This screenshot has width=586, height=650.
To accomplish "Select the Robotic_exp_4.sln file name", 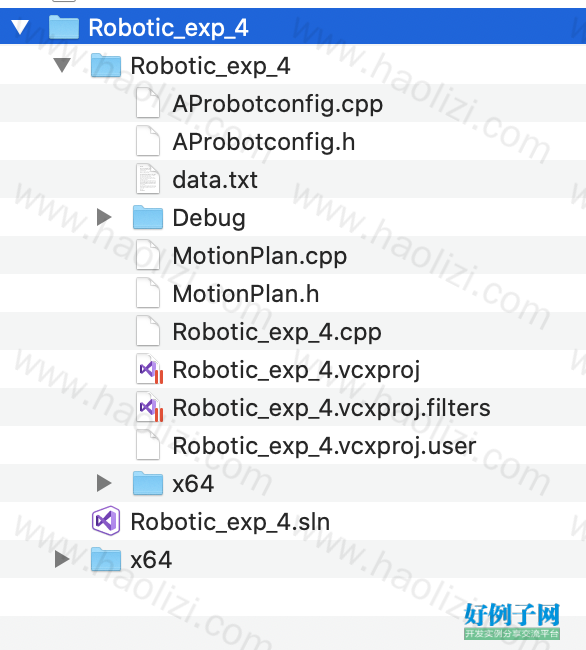I will click(x=230, y=522).
